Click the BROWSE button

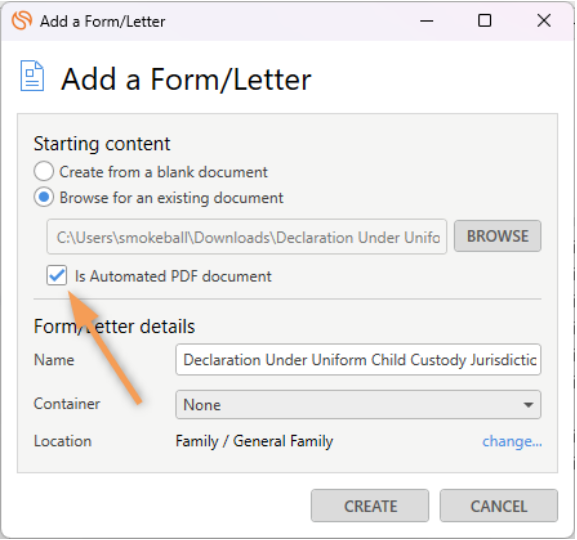pyautogui.click(x=497, y=236)
